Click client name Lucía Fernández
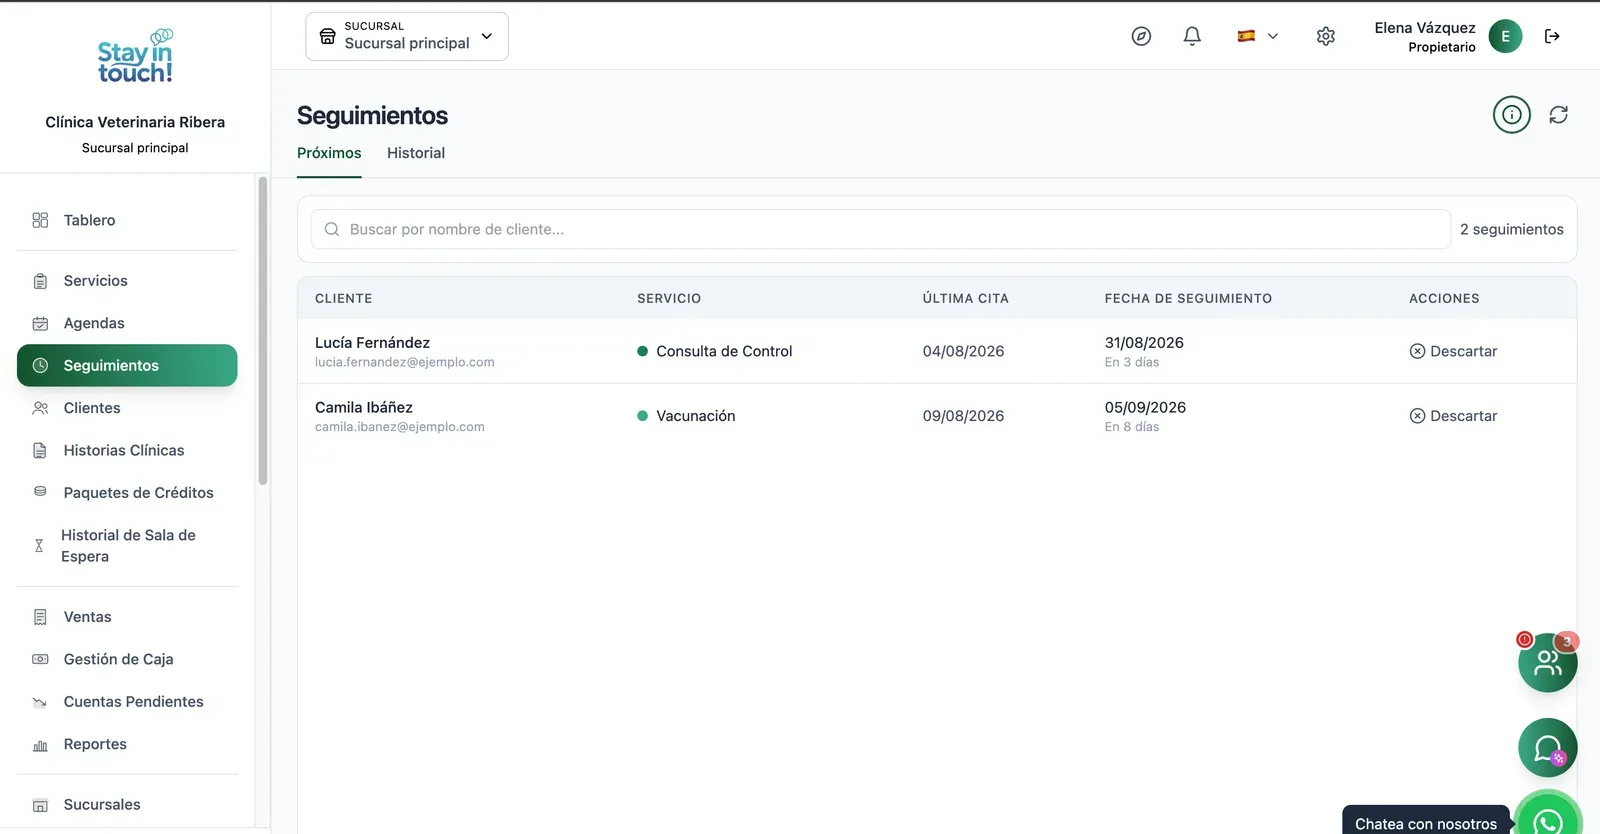Screen dimensions: 1600x834 372,342
